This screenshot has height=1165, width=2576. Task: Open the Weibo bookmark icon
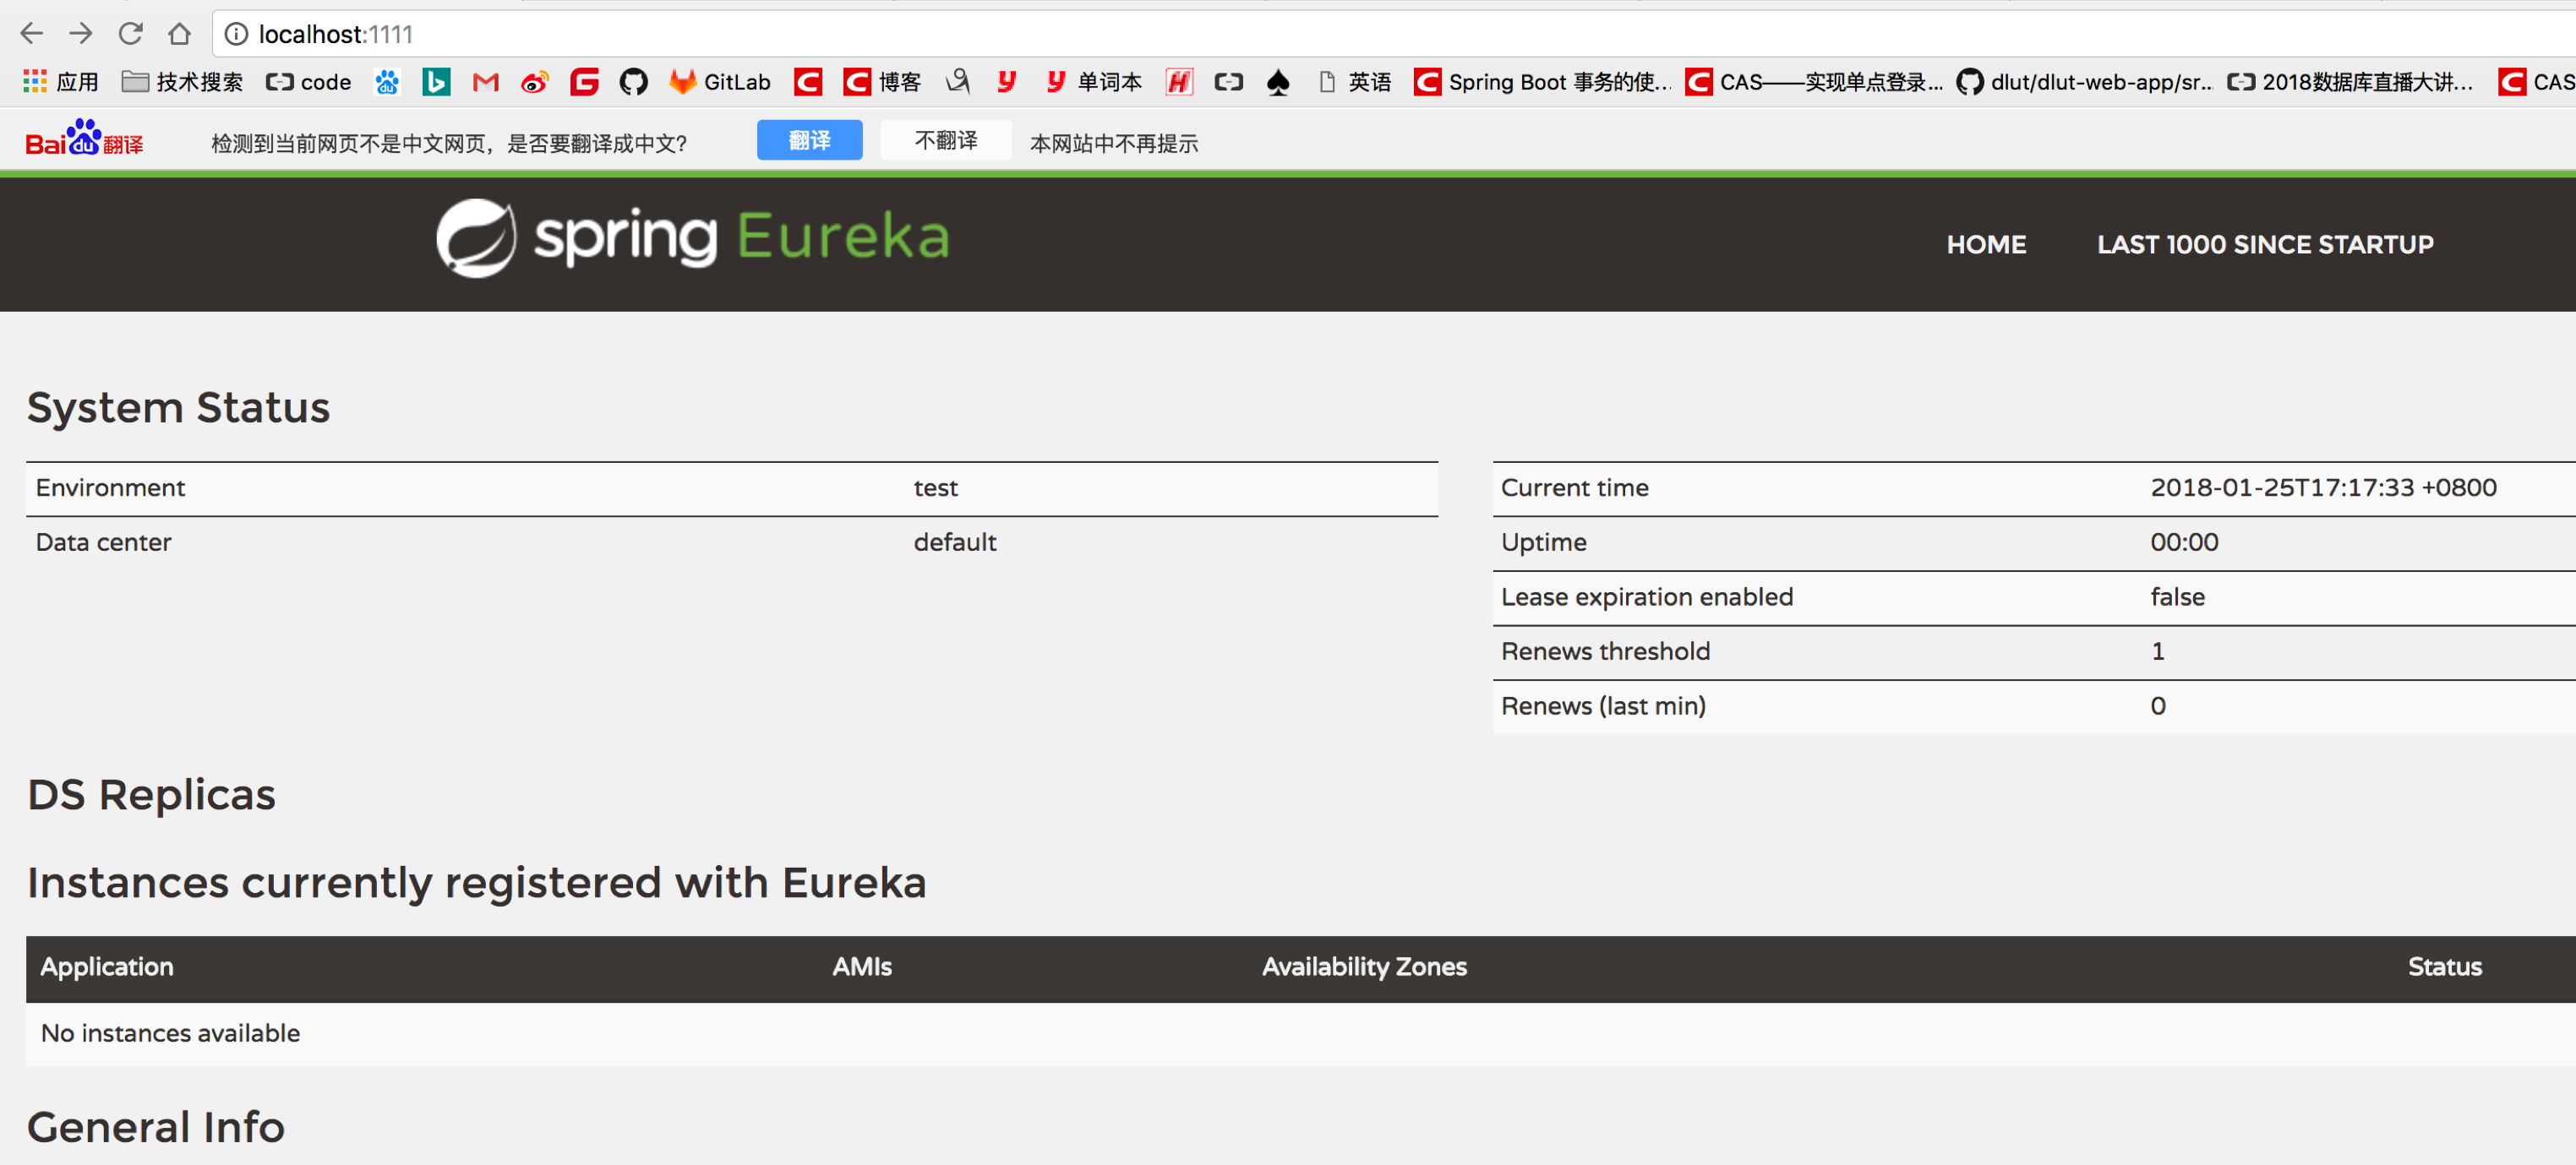535,82
